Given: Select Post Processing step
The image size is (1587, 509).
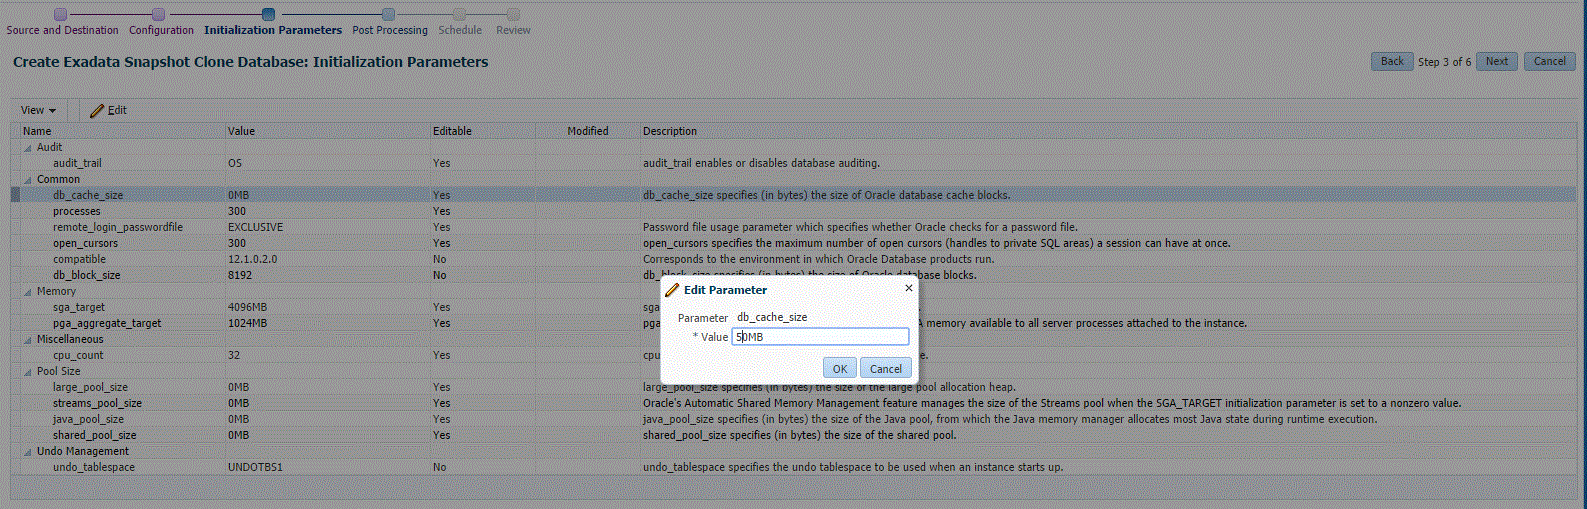Looking at the screenshot, I should click(x=390, y=30).
